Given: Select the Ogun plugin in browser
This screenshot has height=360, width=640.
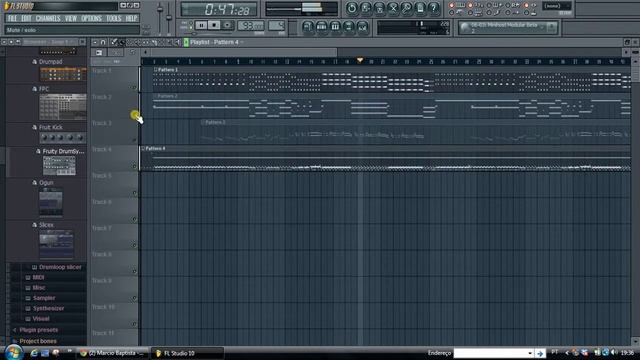Looking at the screenshot, I should (46, 182).
